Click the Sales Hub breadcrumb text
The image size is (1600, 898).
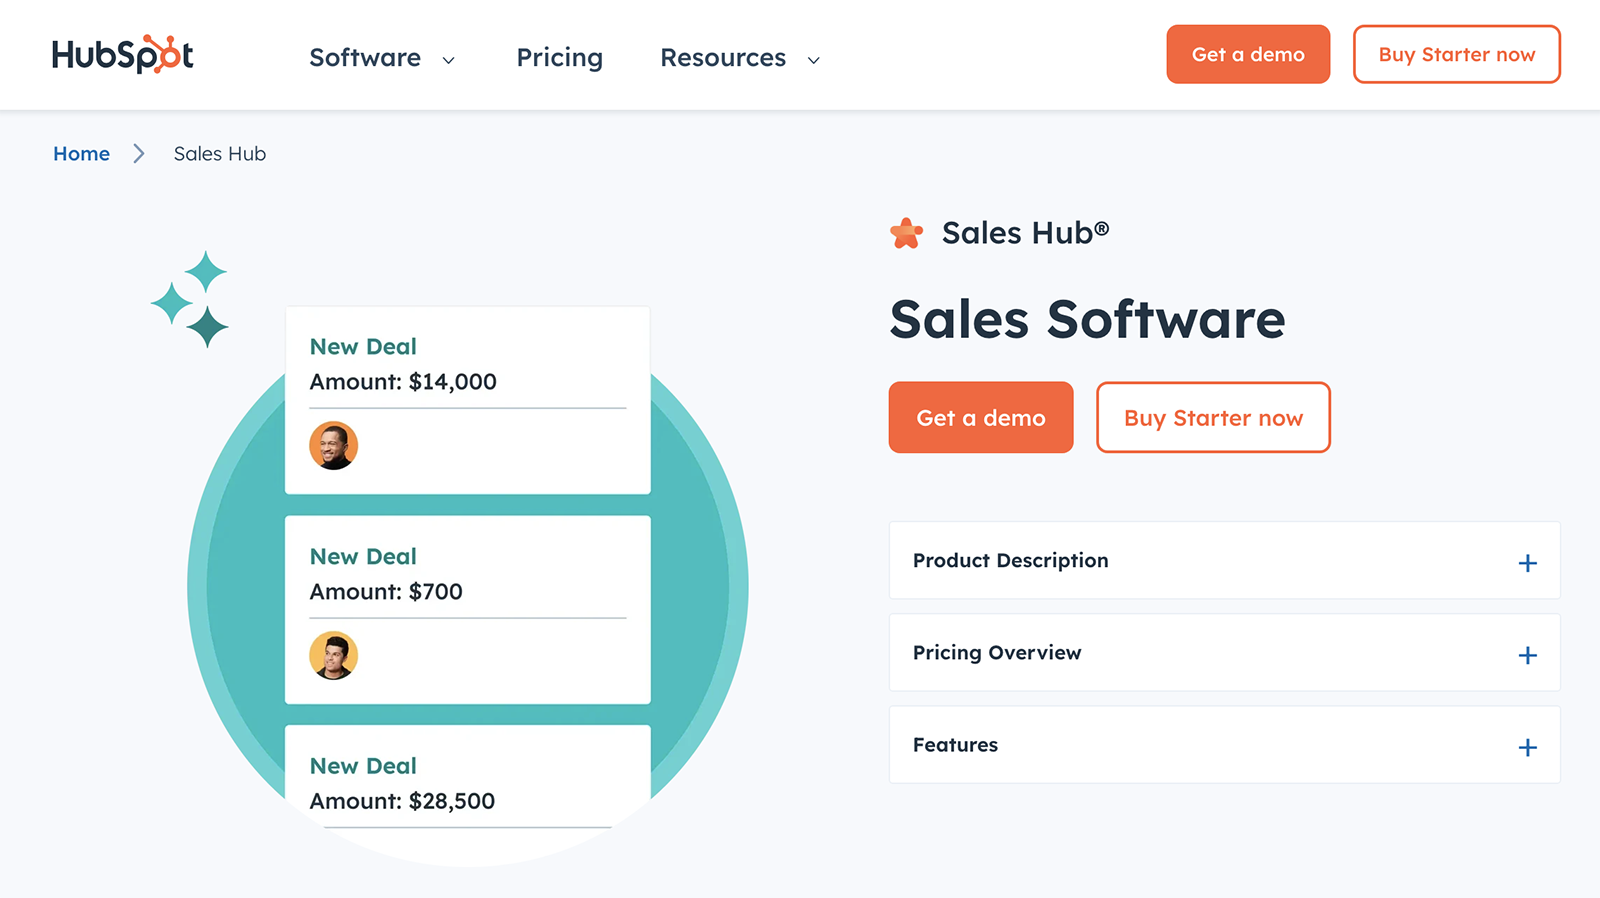click(220, 154)
